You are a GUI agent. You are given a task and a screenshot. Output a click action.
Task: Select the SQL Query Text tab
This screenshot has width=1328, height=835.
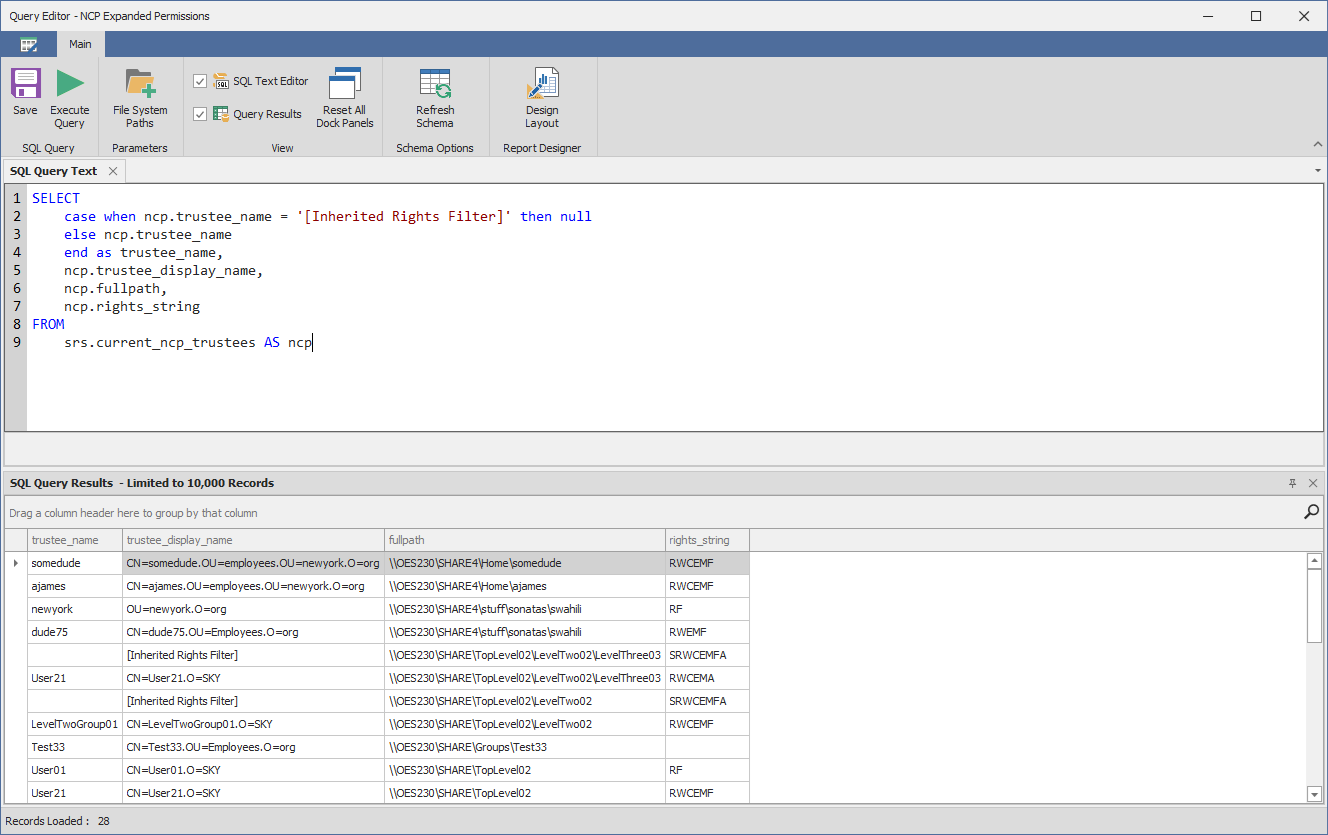tap(53, 171)
